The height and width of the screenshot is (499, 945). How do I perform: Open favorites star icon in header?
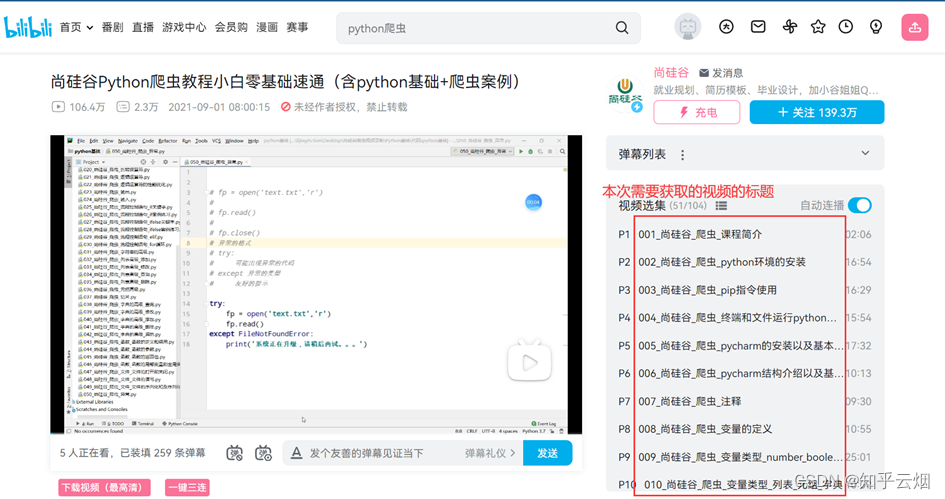(x=818, y=27)
